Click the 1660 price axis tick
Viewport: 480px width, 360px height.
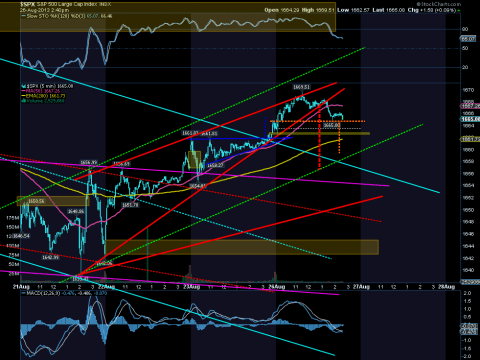pos(468,150)
